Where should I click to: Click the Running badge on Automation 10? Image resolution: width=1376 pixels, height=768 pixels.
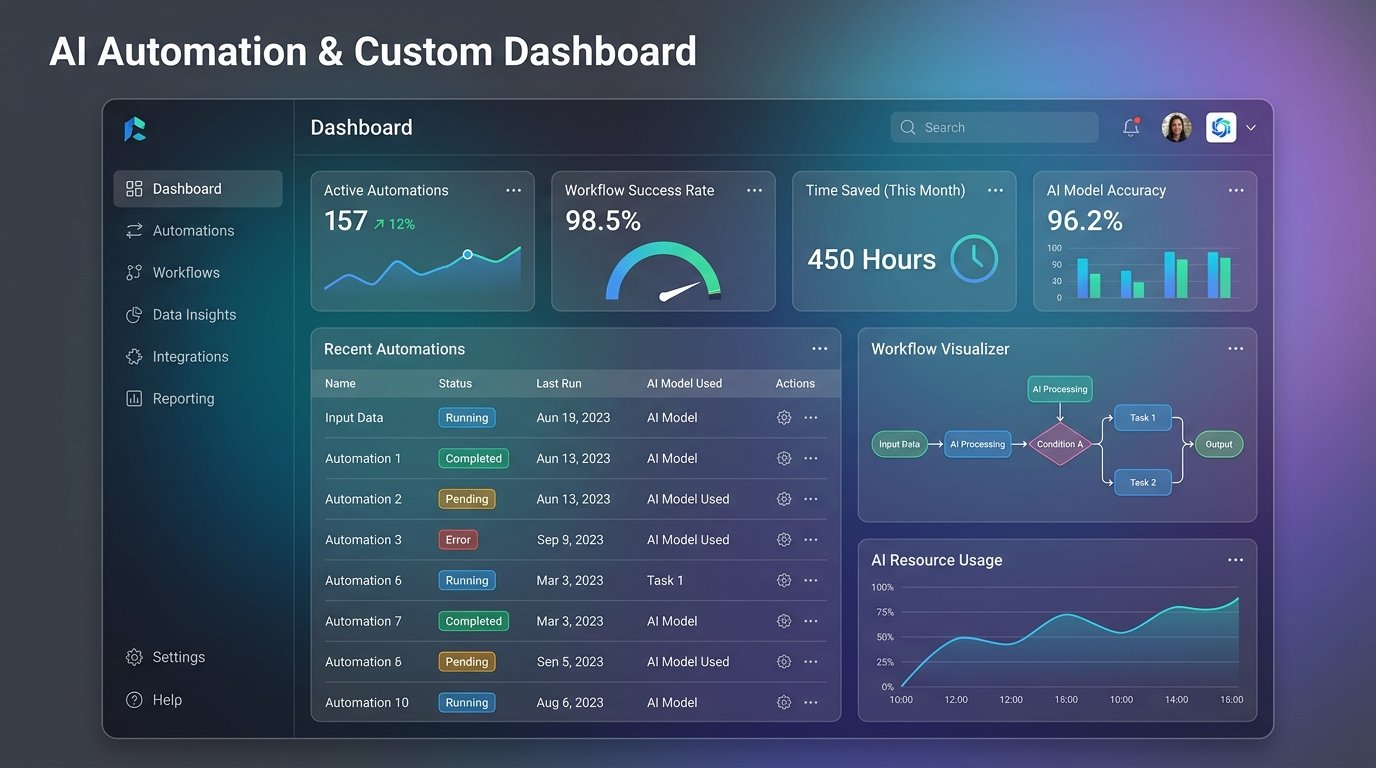(x=467, y=703)
